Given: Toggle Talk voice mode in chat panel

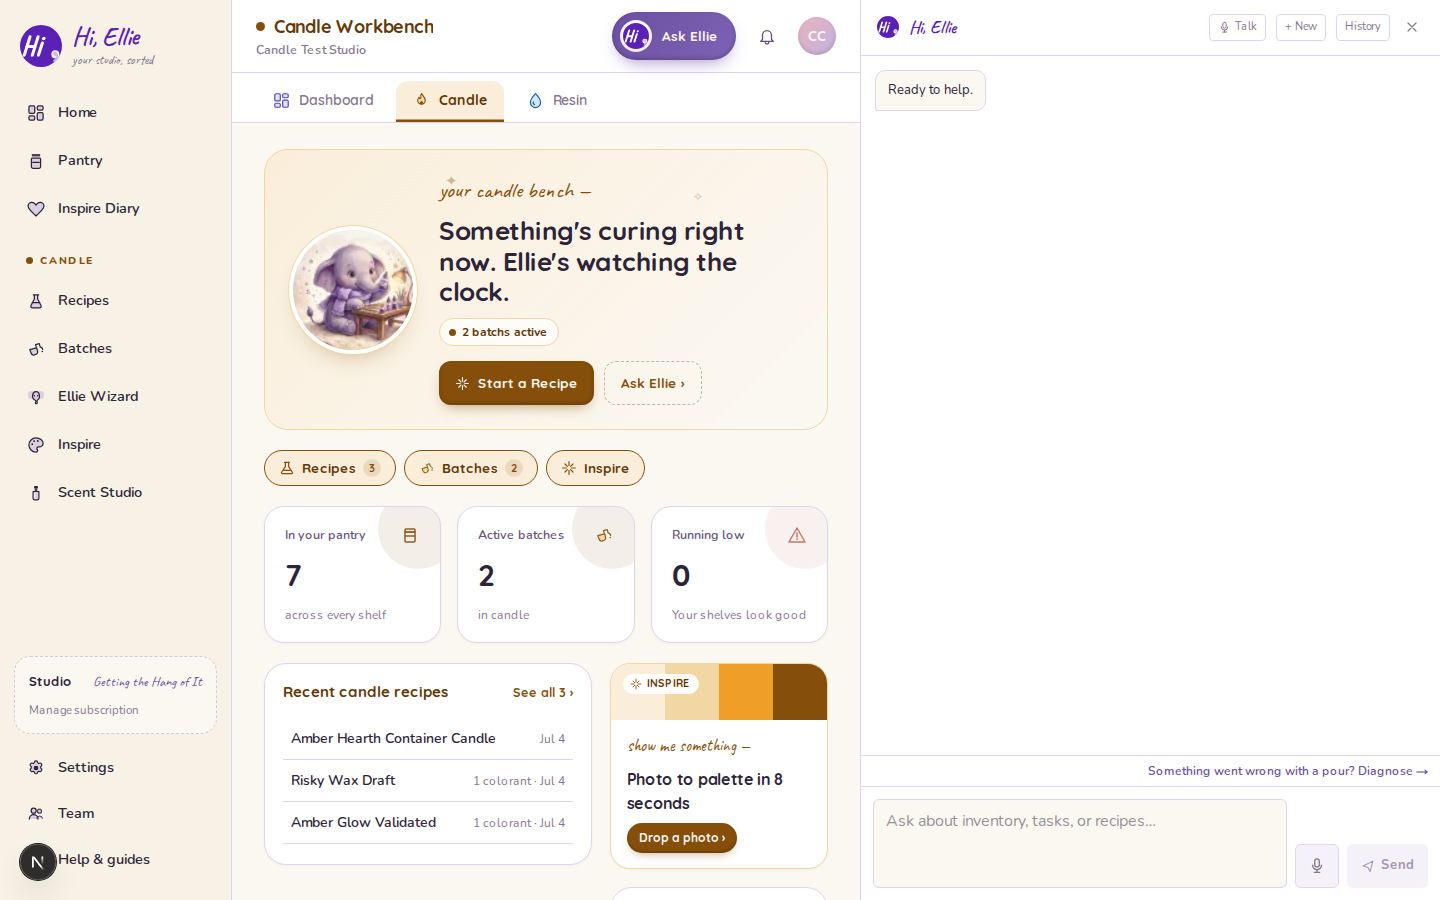Looking at the screenshot, I should [x=1237, y=27].
